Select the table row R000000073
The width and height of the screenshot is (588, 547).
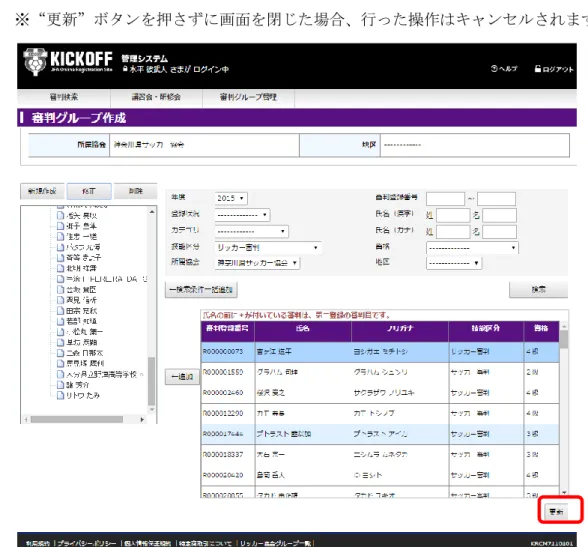coord(380,352)
